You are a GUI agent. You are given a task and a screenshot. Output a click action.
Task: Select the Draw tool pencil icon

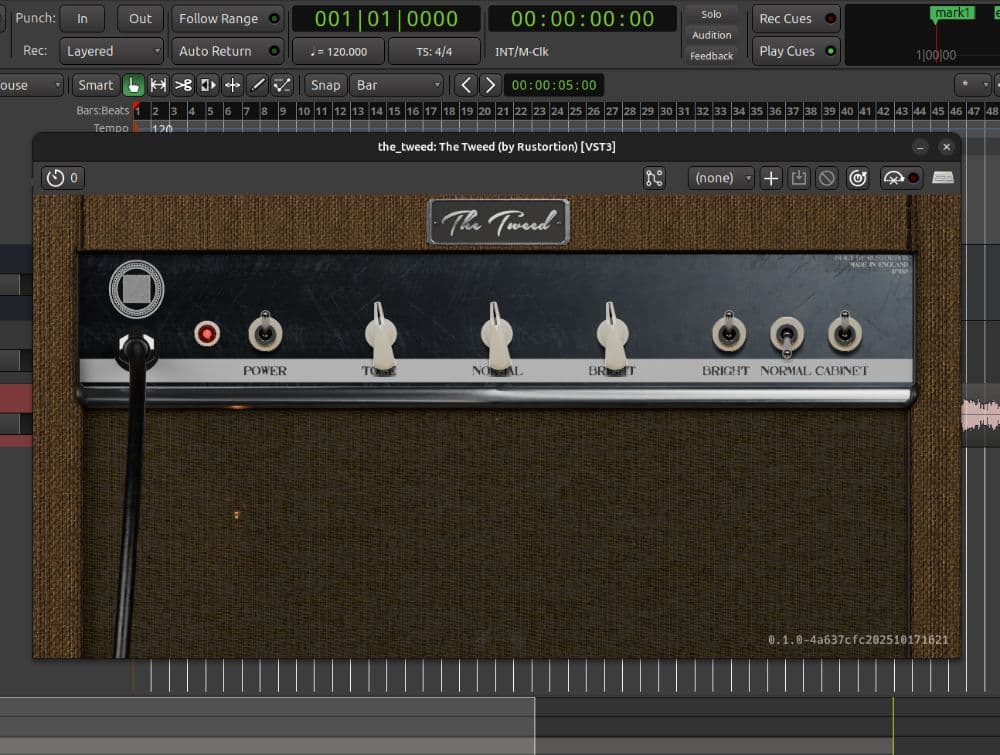(x=257, y=85)
